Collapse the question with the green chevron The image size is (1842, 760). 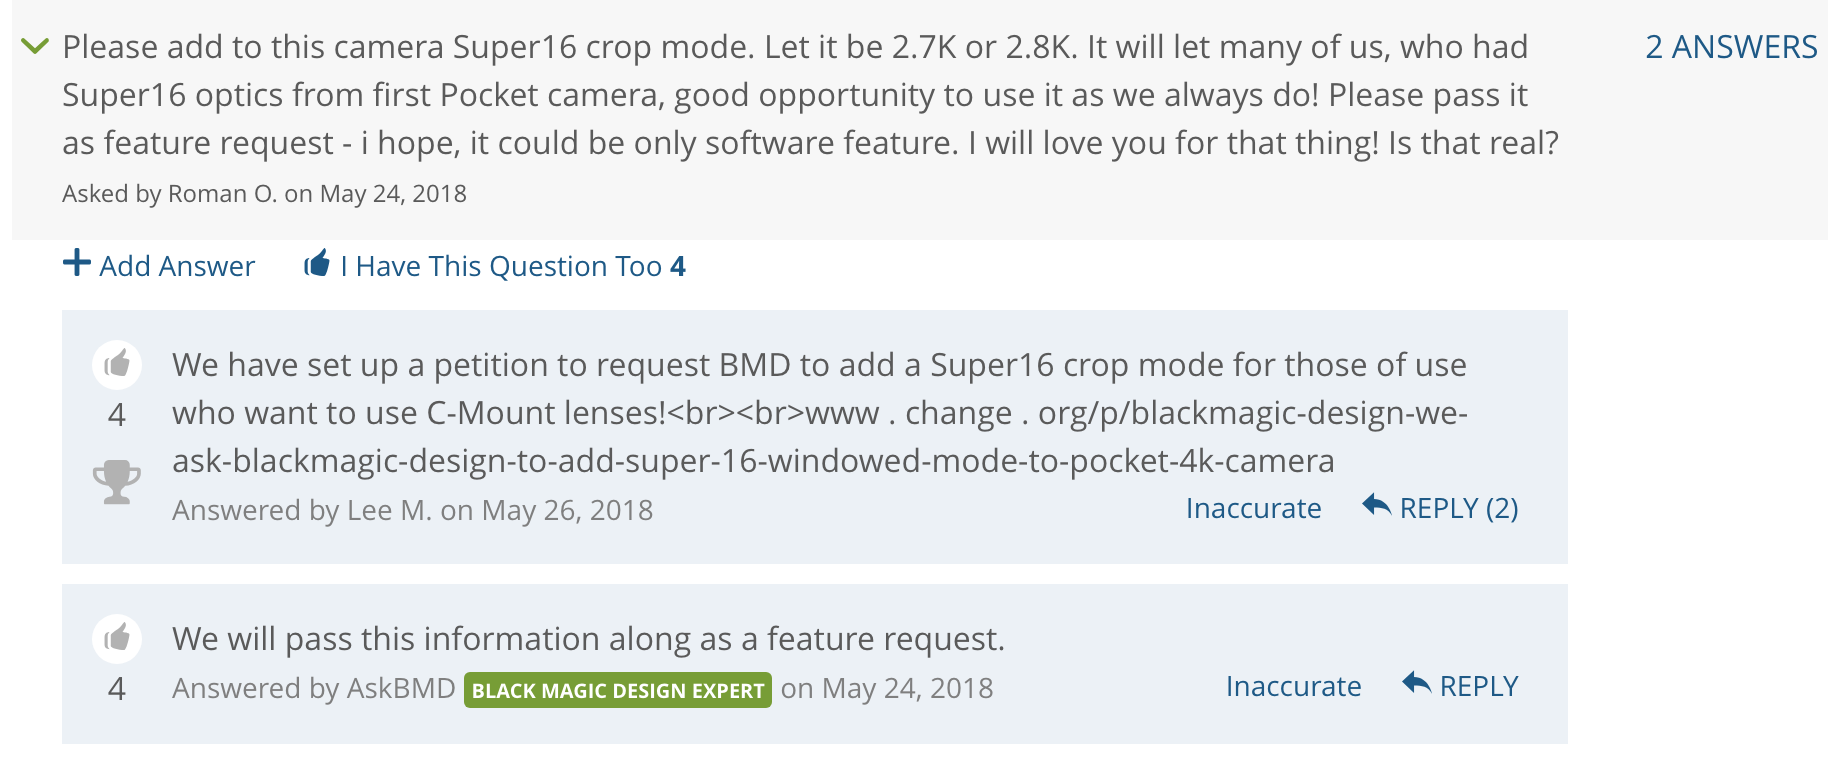[35, 46]
